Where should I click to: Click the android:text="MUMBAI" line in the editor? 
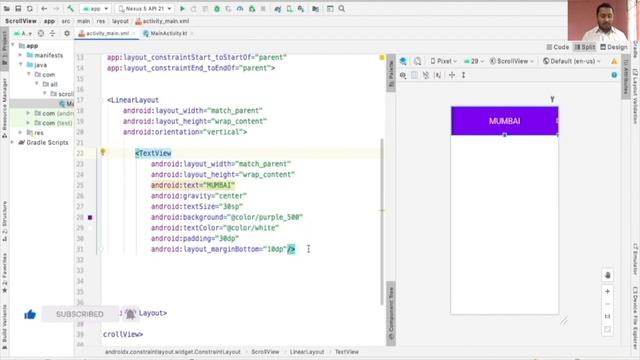pyautogui.click(x=193, y=185)
